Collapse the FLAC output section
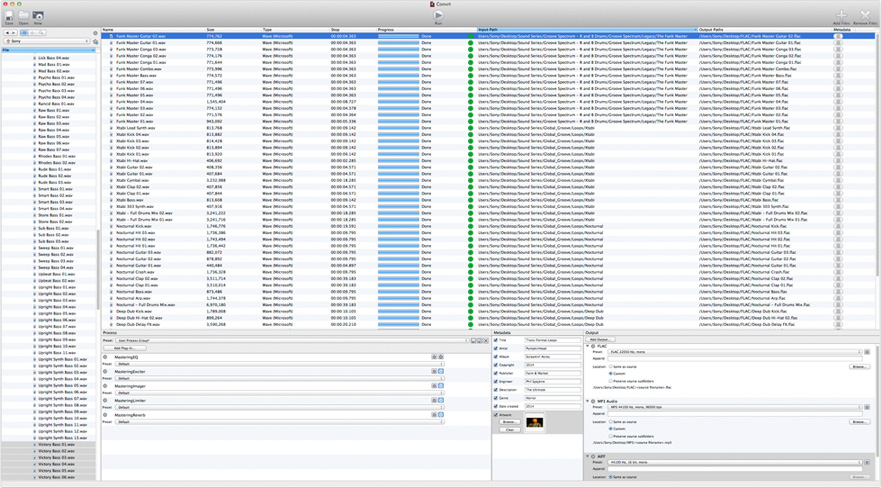This screenshot has width=881, height=488. pyautogui.click(x=588, y=346)
